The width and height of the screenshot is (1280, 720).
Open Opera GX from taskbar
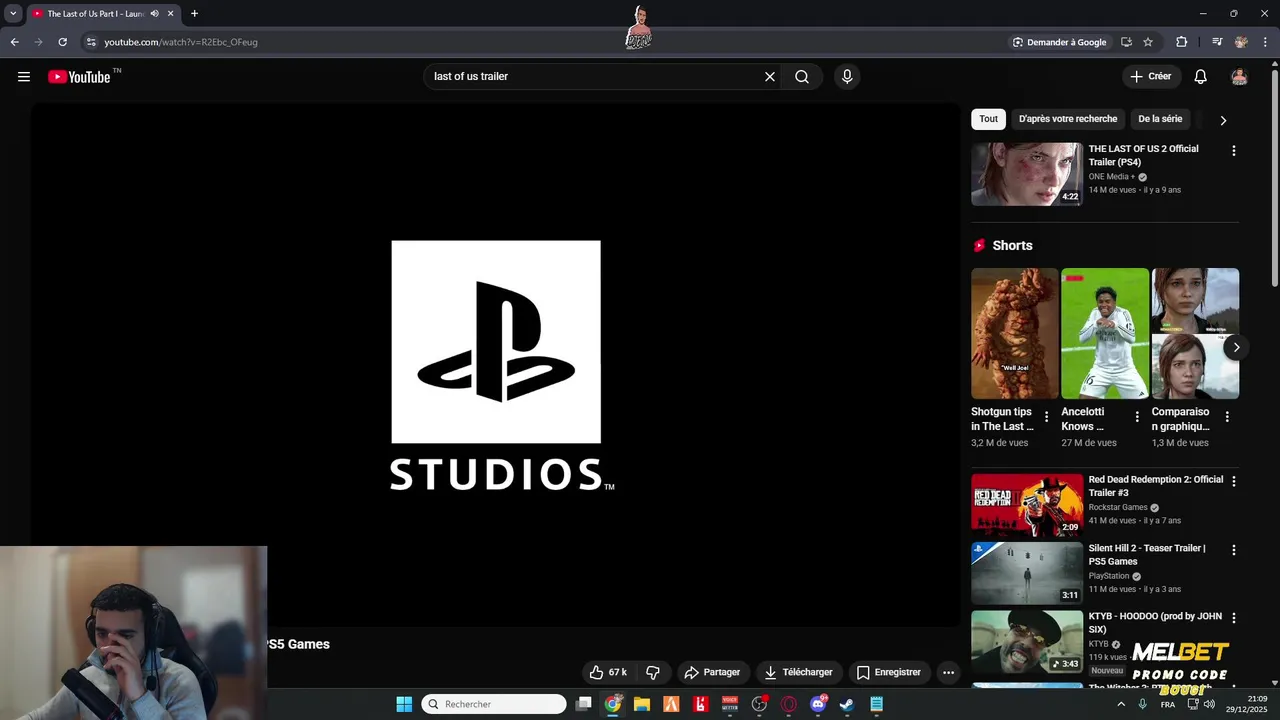[789, 704]
